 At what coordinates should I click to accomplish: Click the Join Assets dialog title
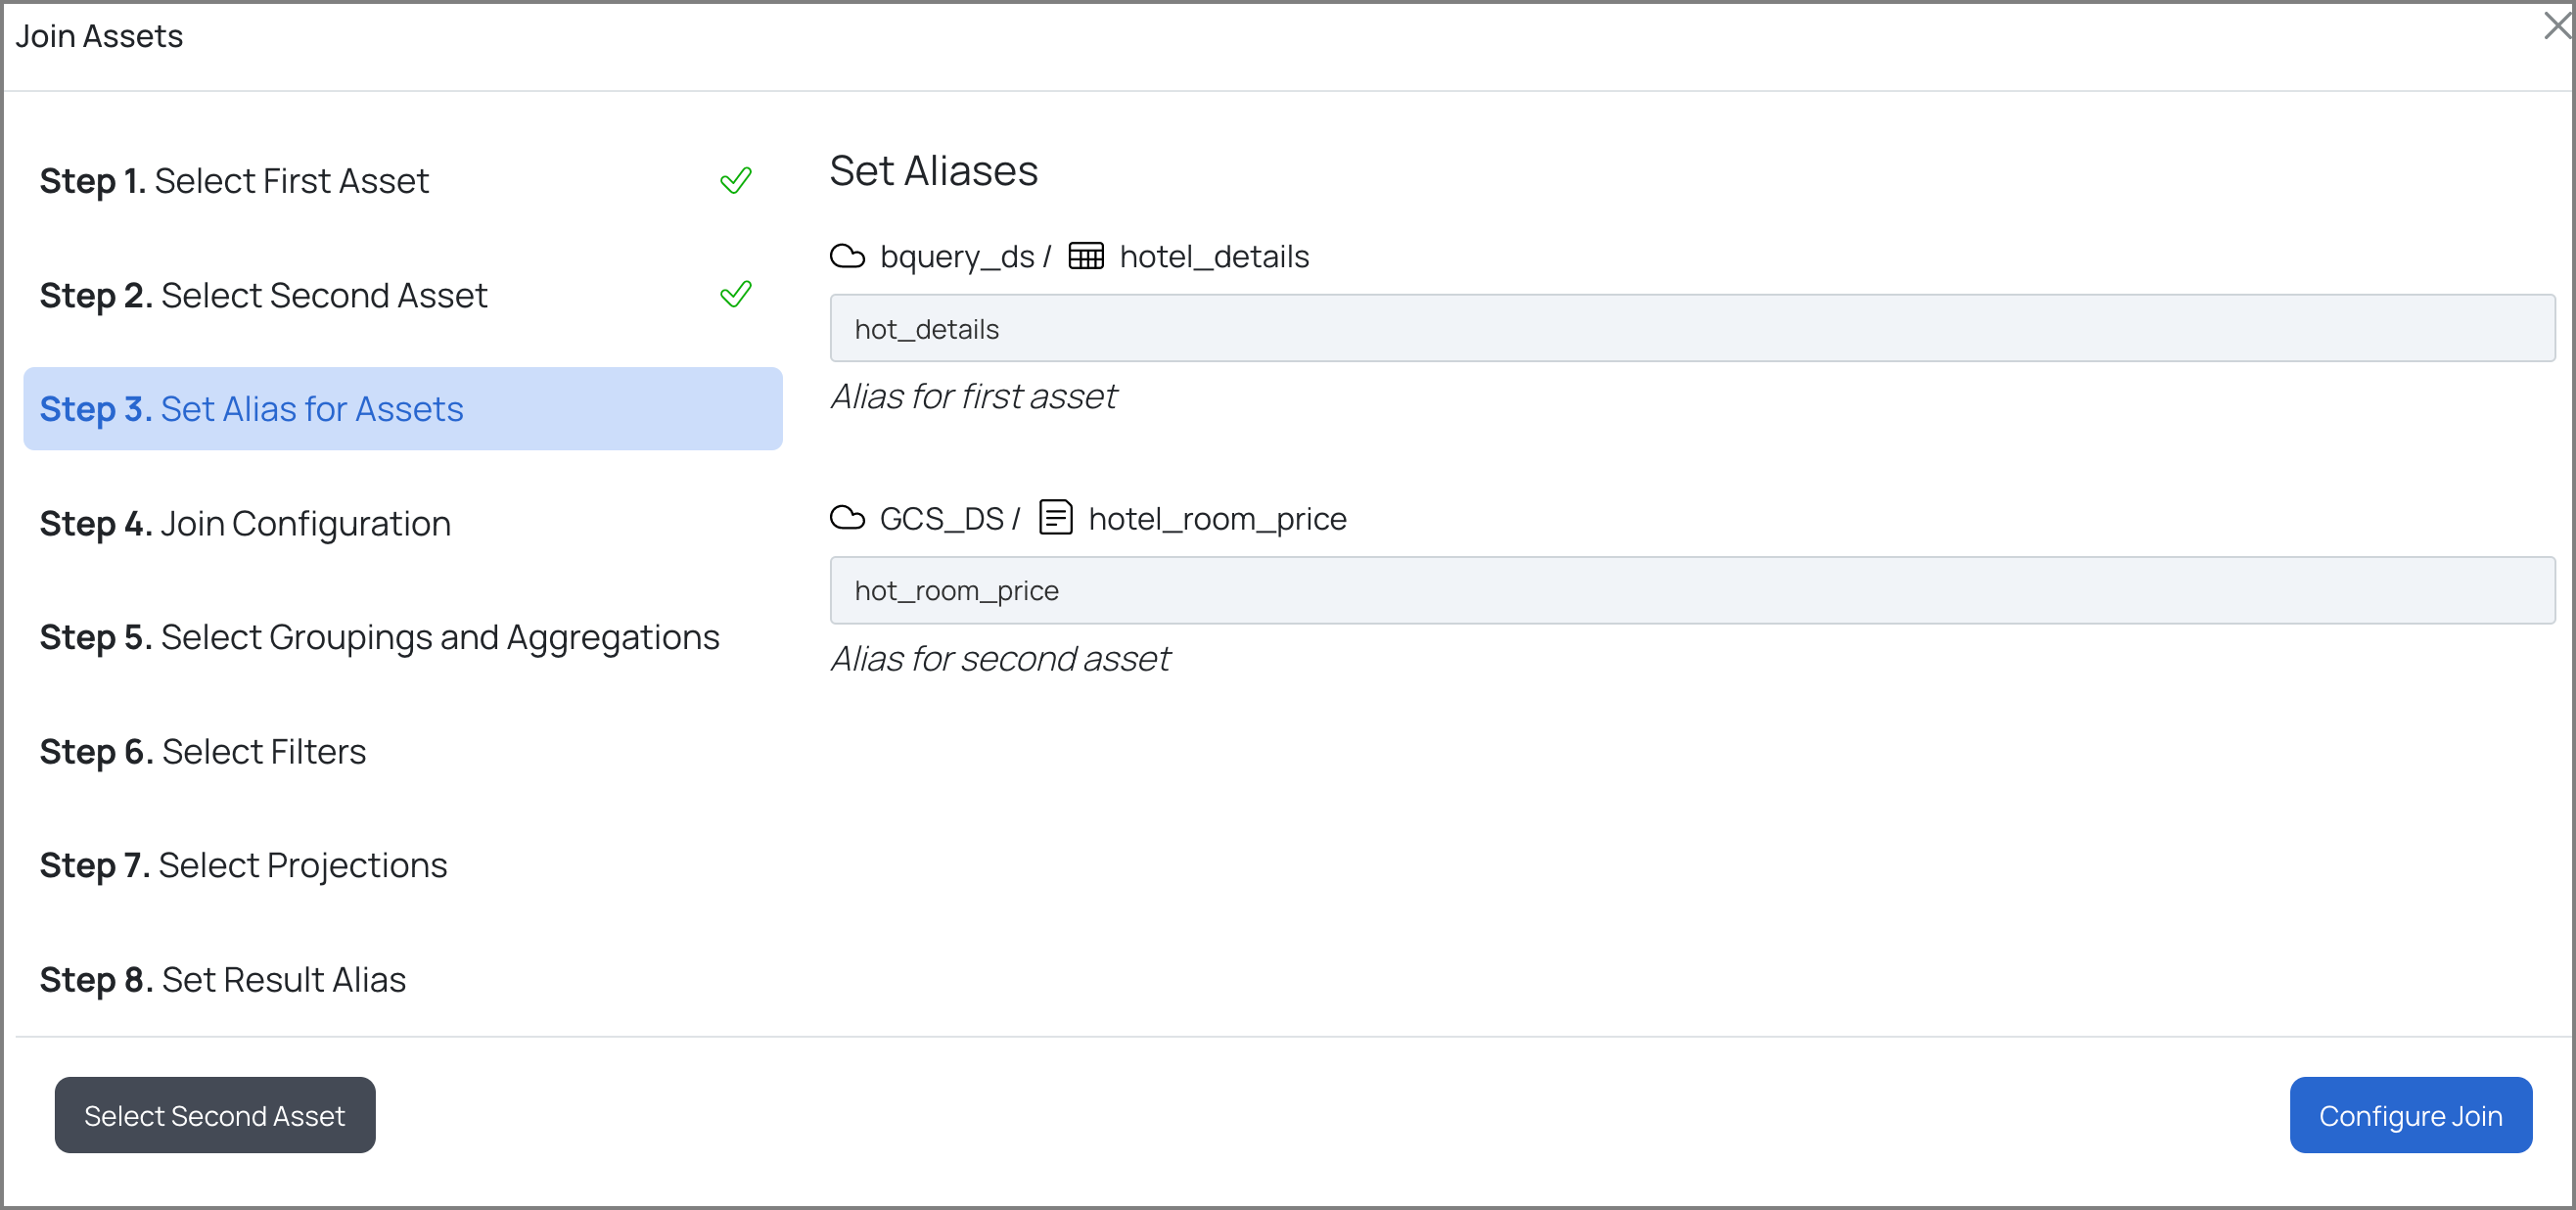coord(99,36)
